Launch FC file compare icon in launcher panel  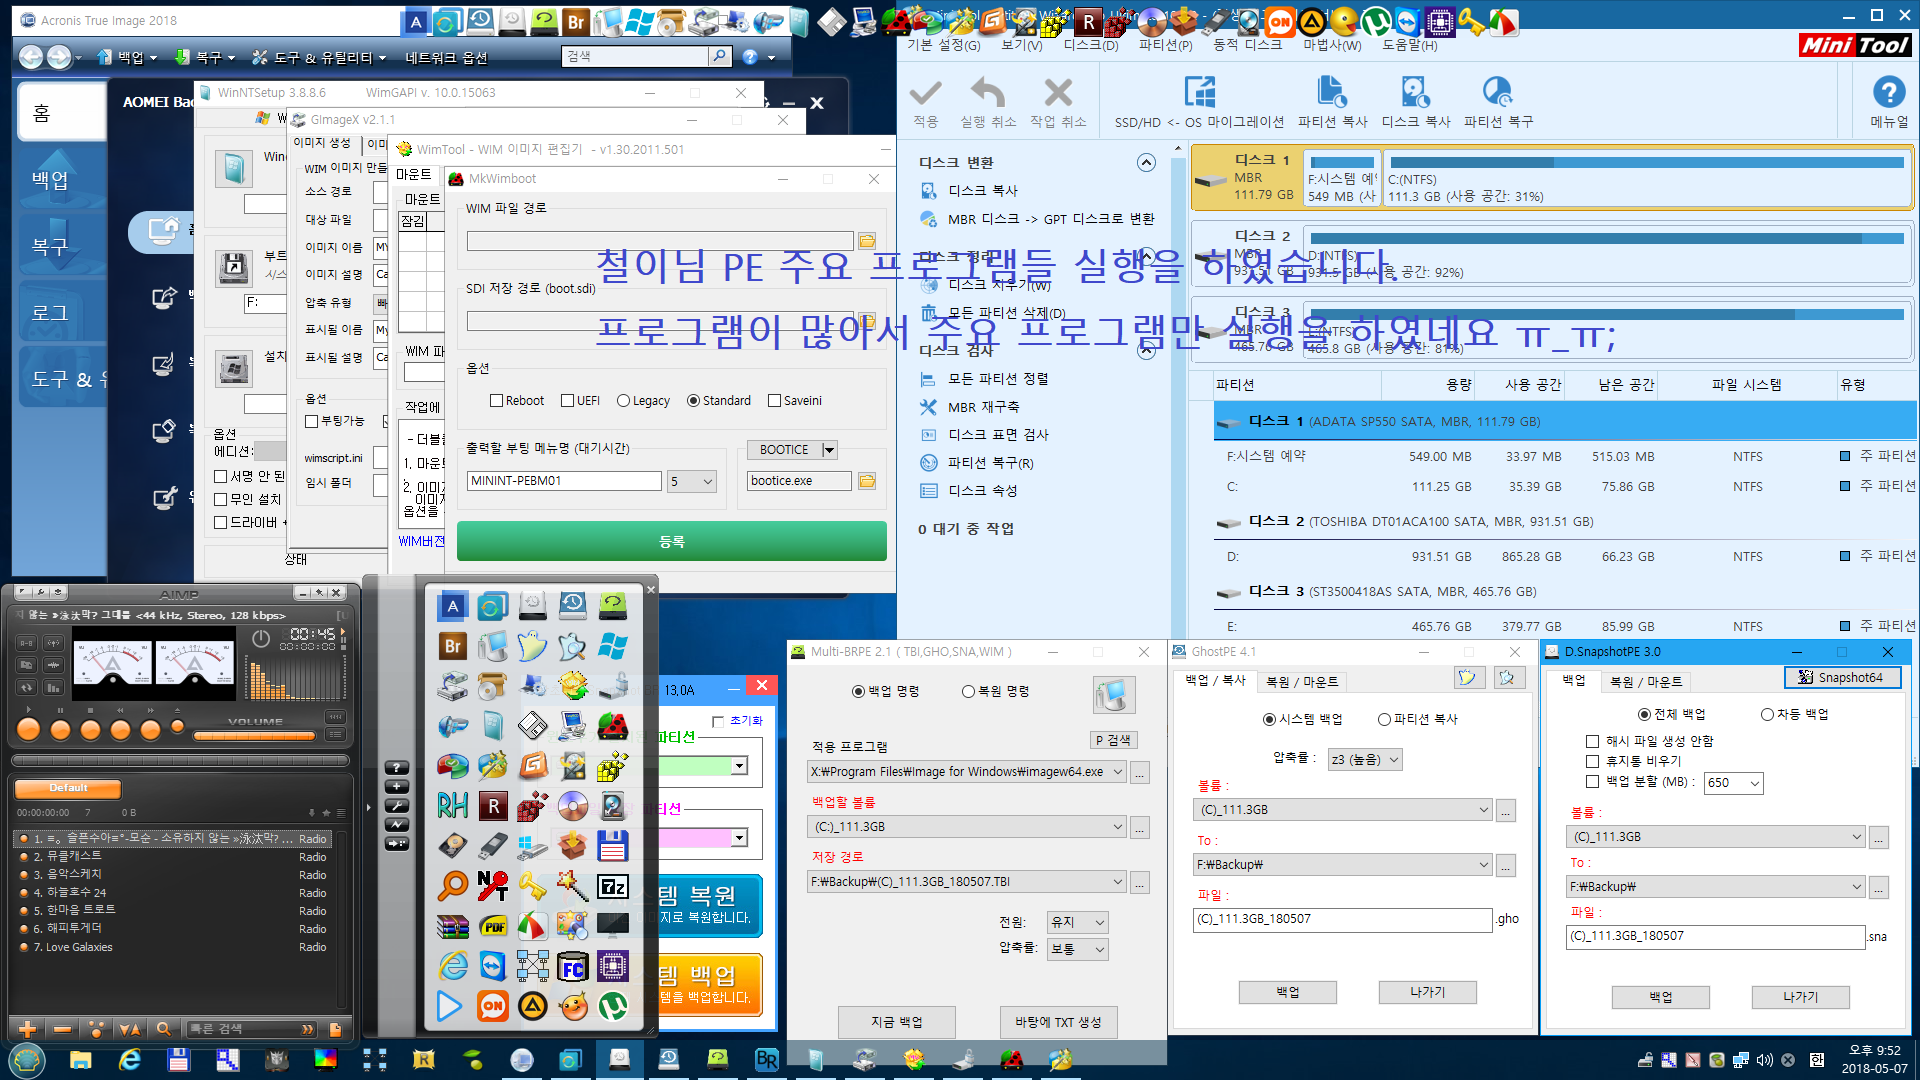click(572, 965)
